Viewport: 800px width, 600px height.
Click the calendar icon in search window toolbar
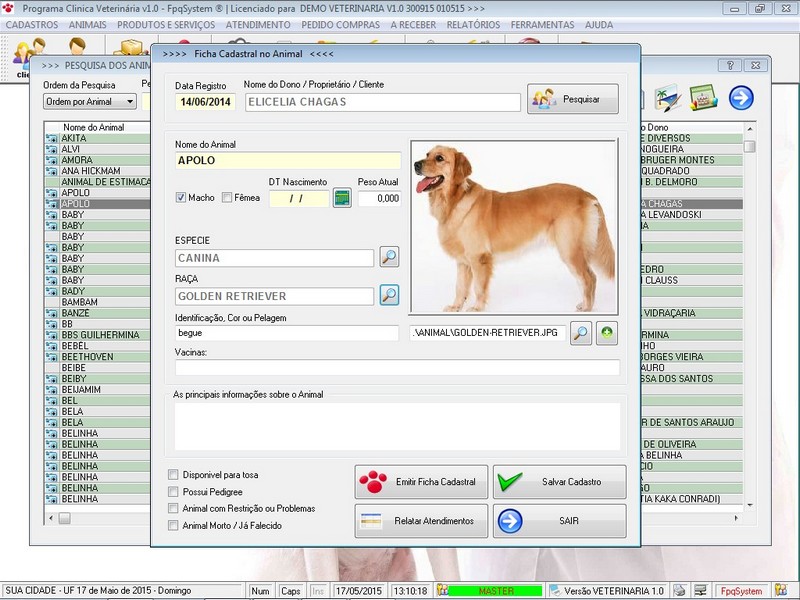(704, 98)
